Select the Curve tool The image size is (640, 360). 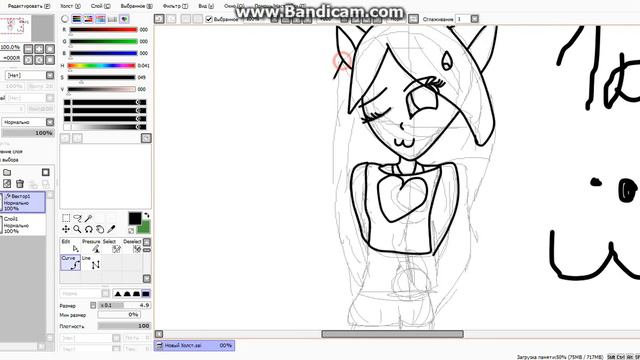[x=70, y=262]
